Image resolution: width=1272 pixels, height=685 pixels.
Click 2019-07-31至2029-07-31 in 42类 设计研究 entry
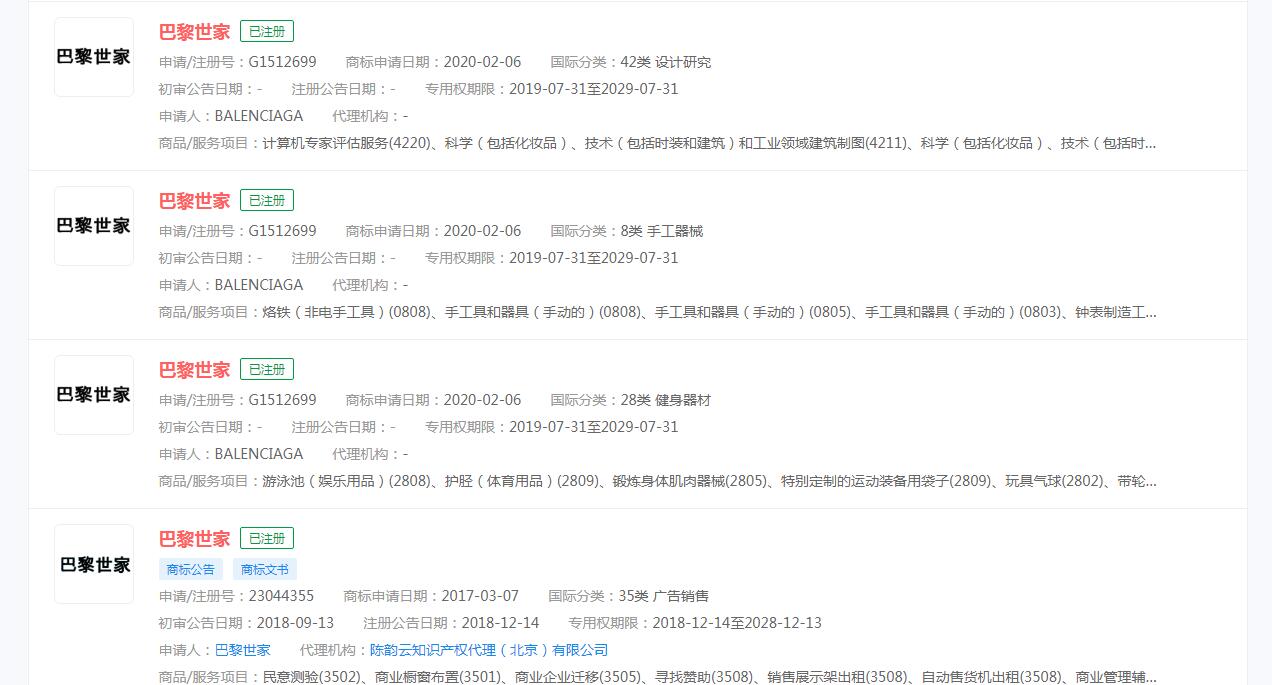594,89
